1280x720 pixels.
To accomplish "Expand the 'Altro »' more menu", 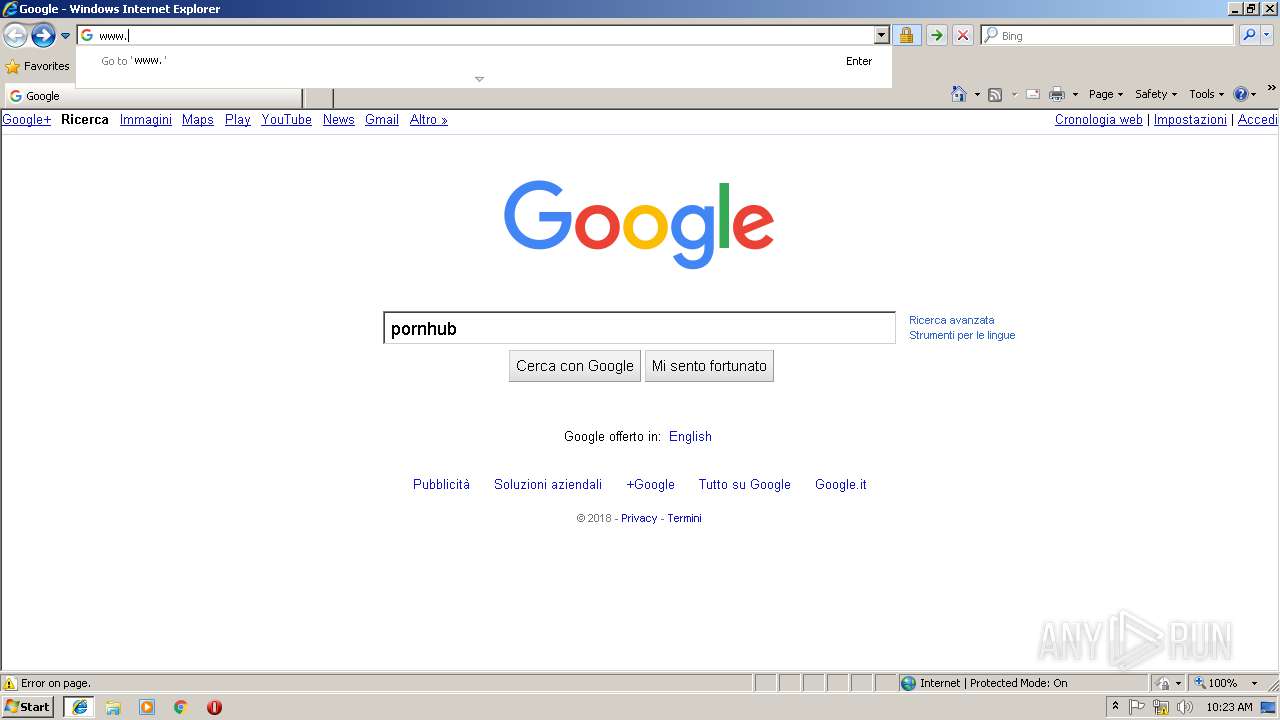I will coord(429,120).
